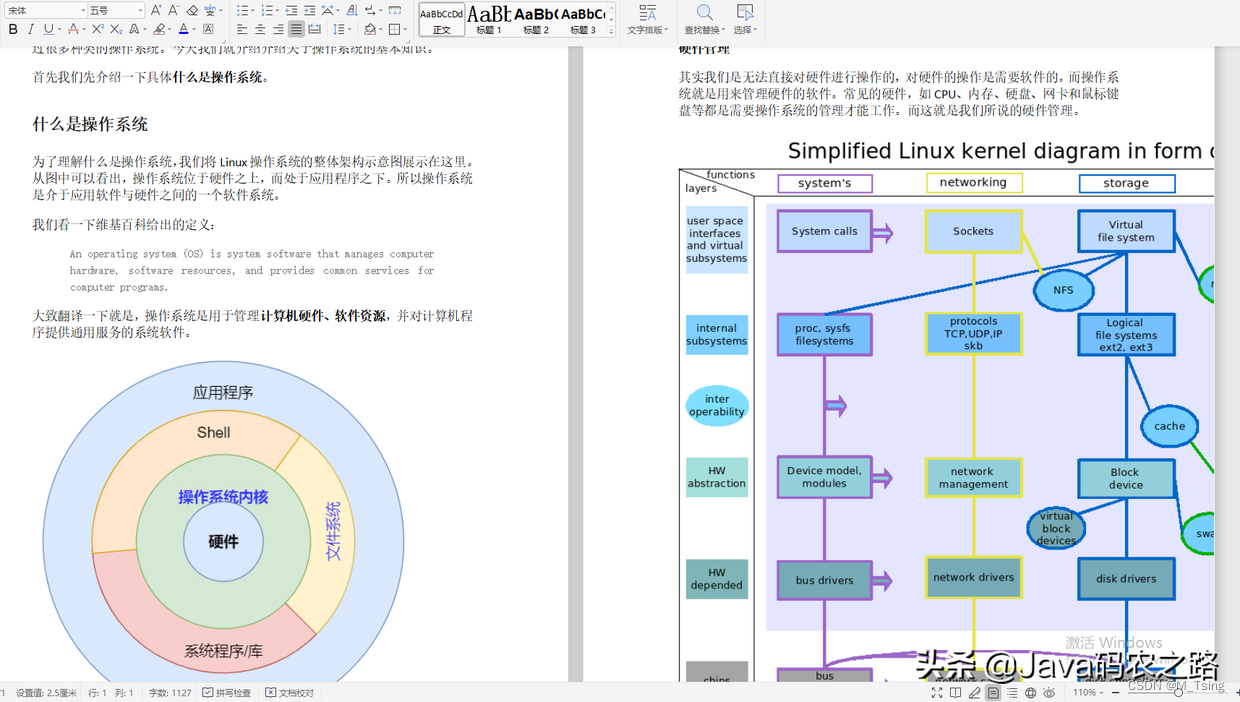
Task: Expand bullet list style arrow
Action: pyautogui.click(x=253, y=10)
